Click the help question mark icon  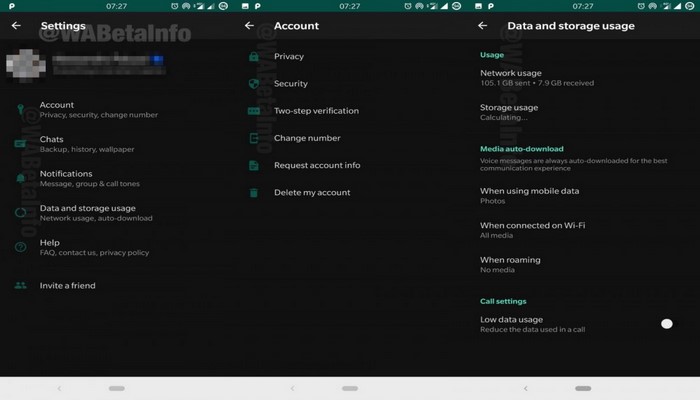click(x=20, y=247)
